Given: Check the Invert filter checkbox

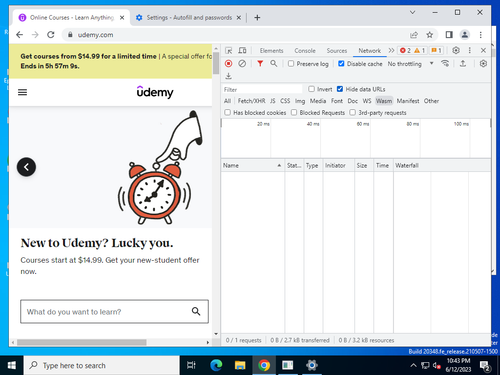Looking at the screenshot, I should tap(311, 89).
